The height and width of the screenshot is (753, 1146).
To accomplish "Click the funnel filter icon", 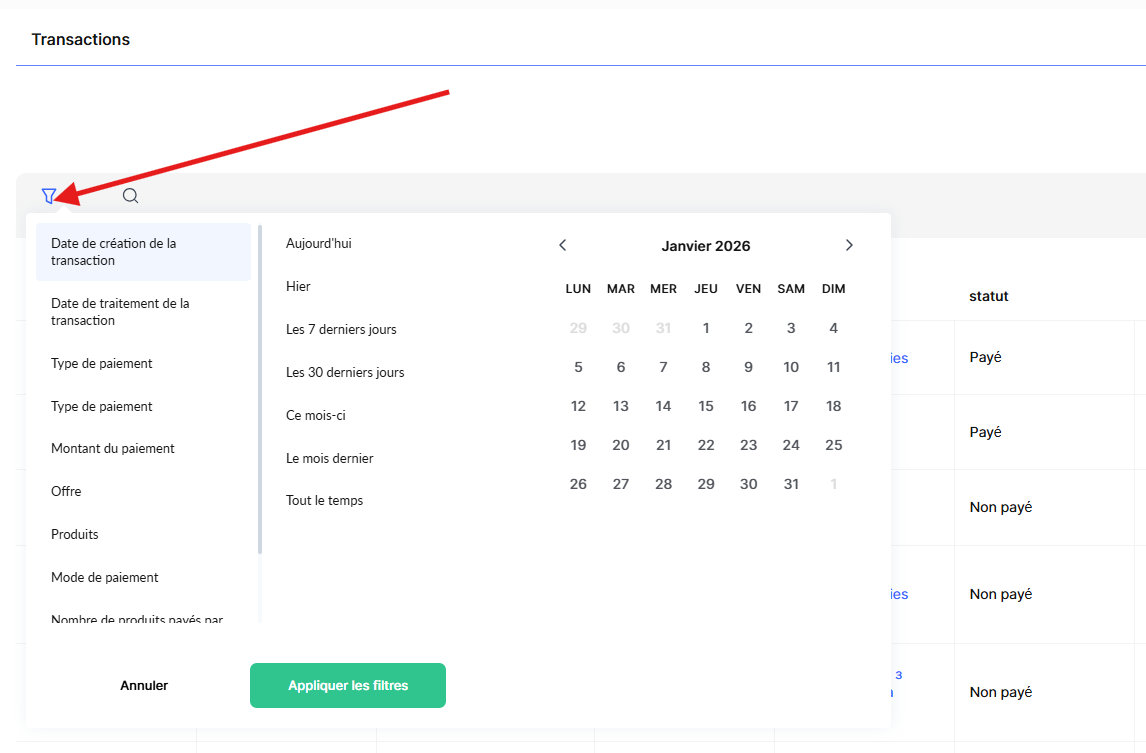I will [49, 196].
